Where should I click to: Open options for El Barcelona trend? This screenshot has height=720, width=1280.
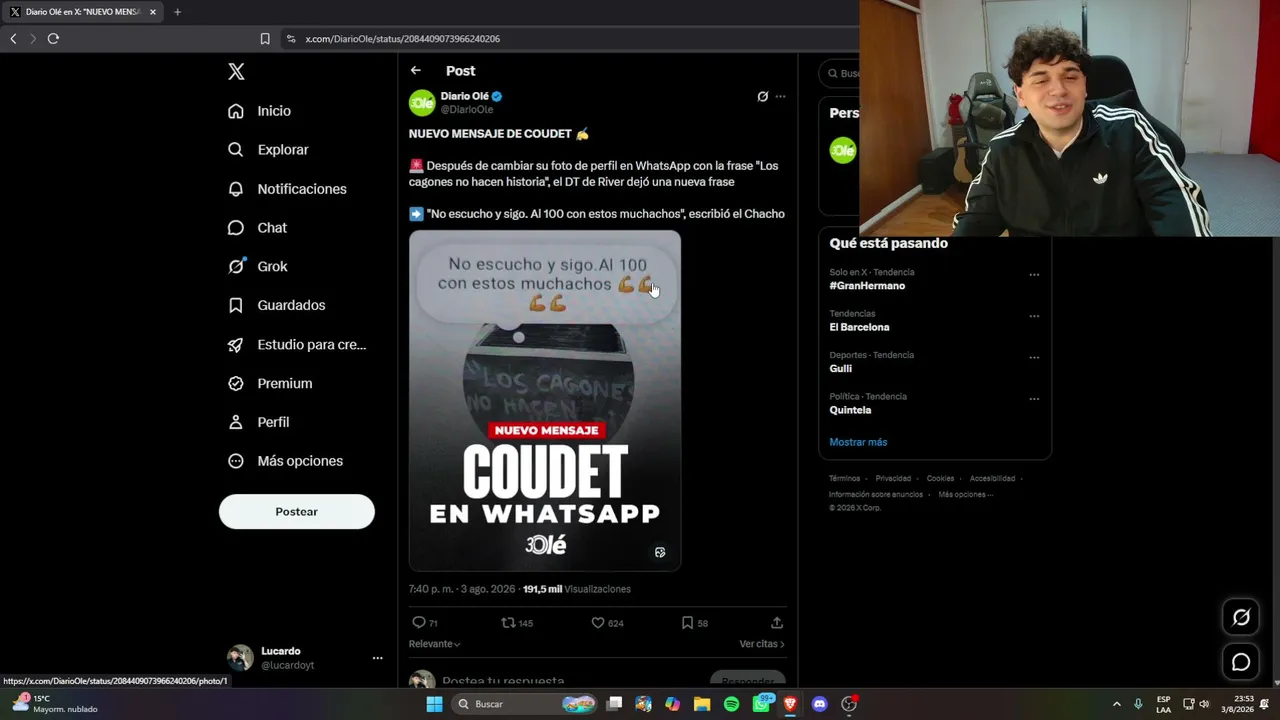1034,316
